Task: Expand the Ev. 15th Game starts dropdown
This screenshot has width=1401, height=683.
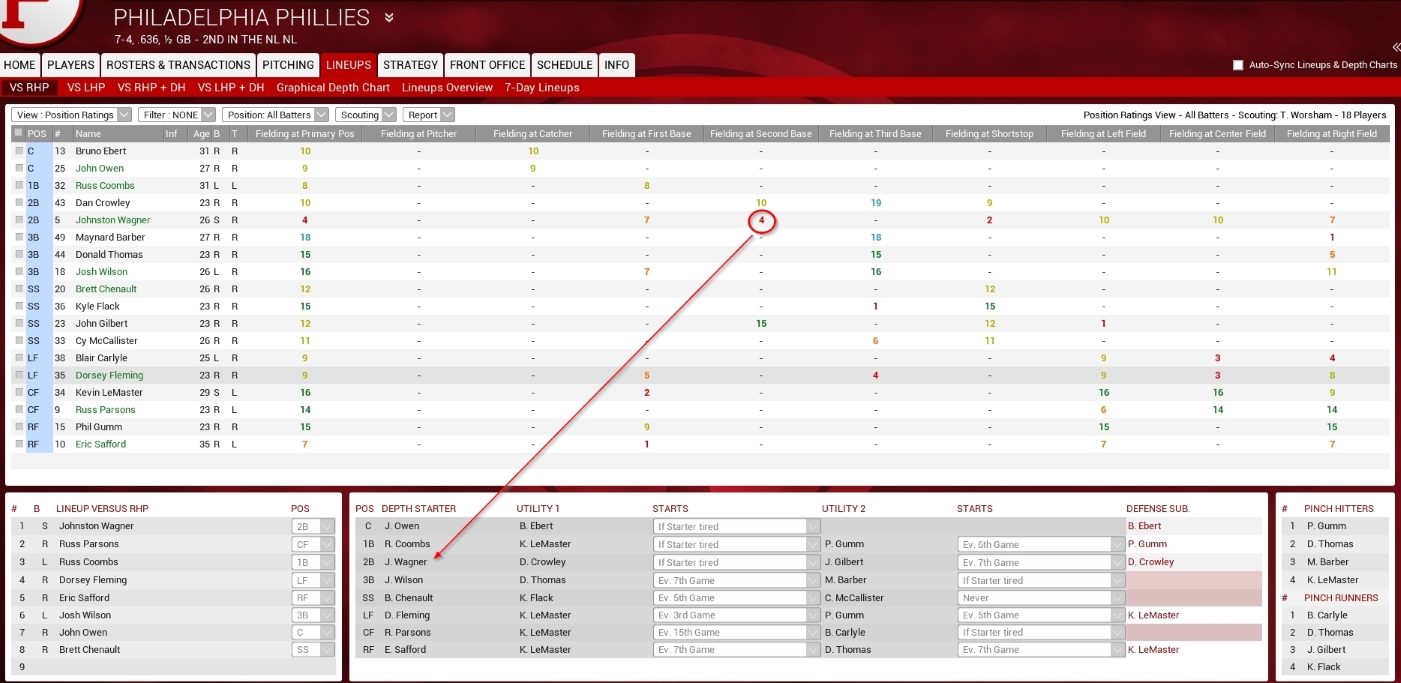Action: (x=737, y=632)
